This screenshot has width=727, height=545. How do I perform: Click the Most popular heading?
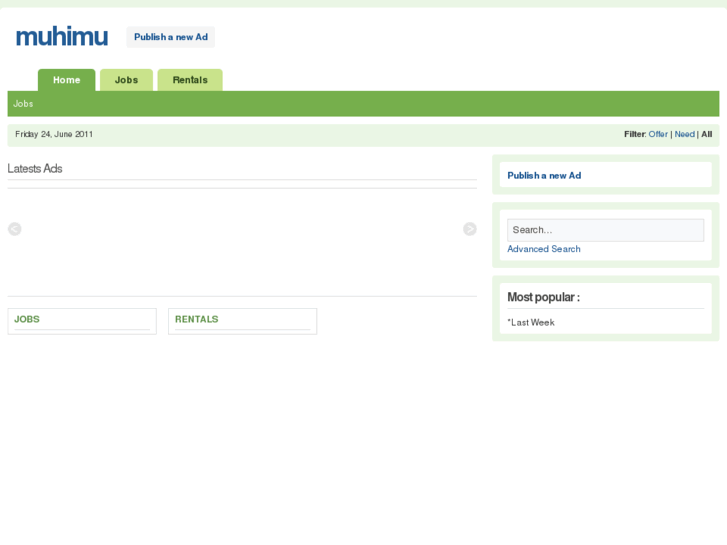click(543, 297)
